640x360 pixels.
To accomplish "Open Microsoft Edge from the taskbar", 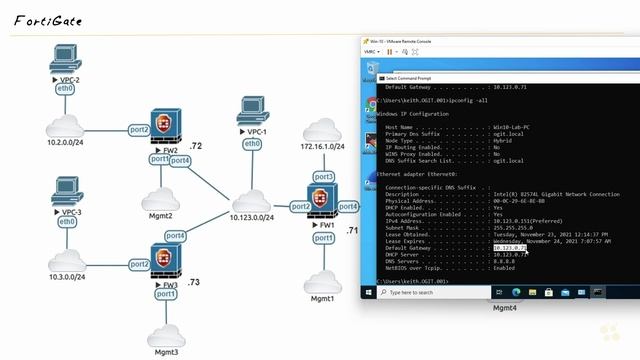I will pyautogui.click(x=516, y=292).
